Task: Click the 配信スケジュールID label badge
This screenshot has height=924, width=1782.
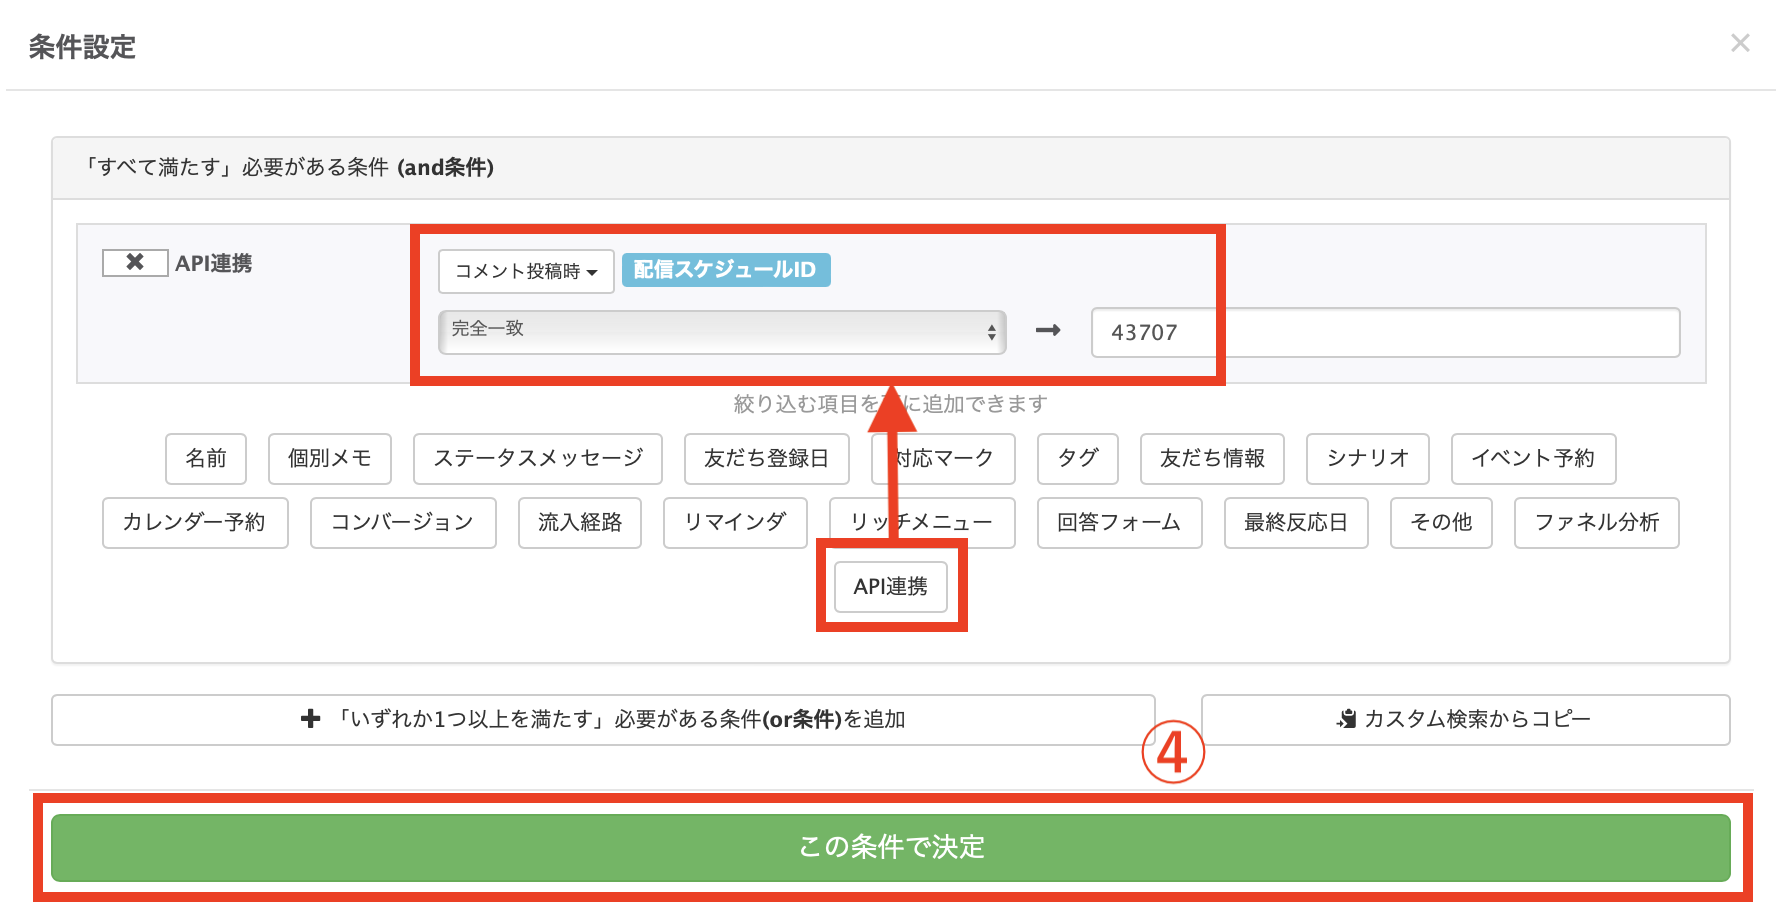Action: [x=726, y=269]
